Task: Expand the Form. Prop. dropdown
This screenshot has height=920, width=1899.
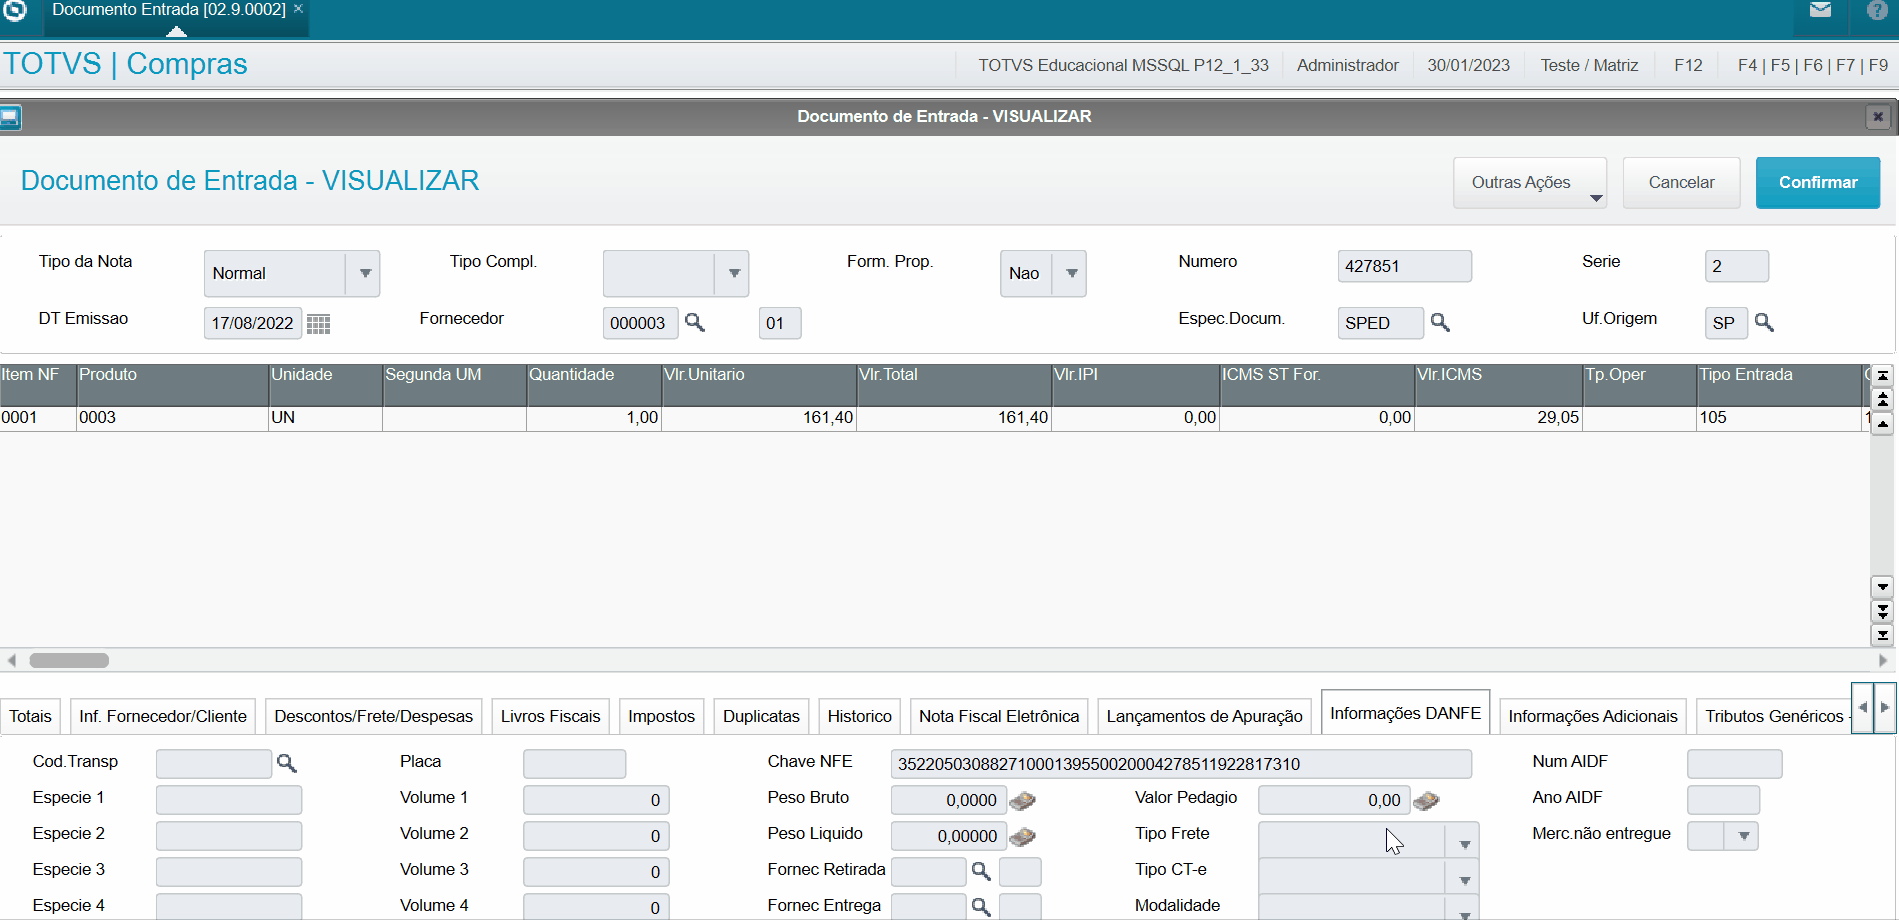Action: click(x=1070, y=273)
